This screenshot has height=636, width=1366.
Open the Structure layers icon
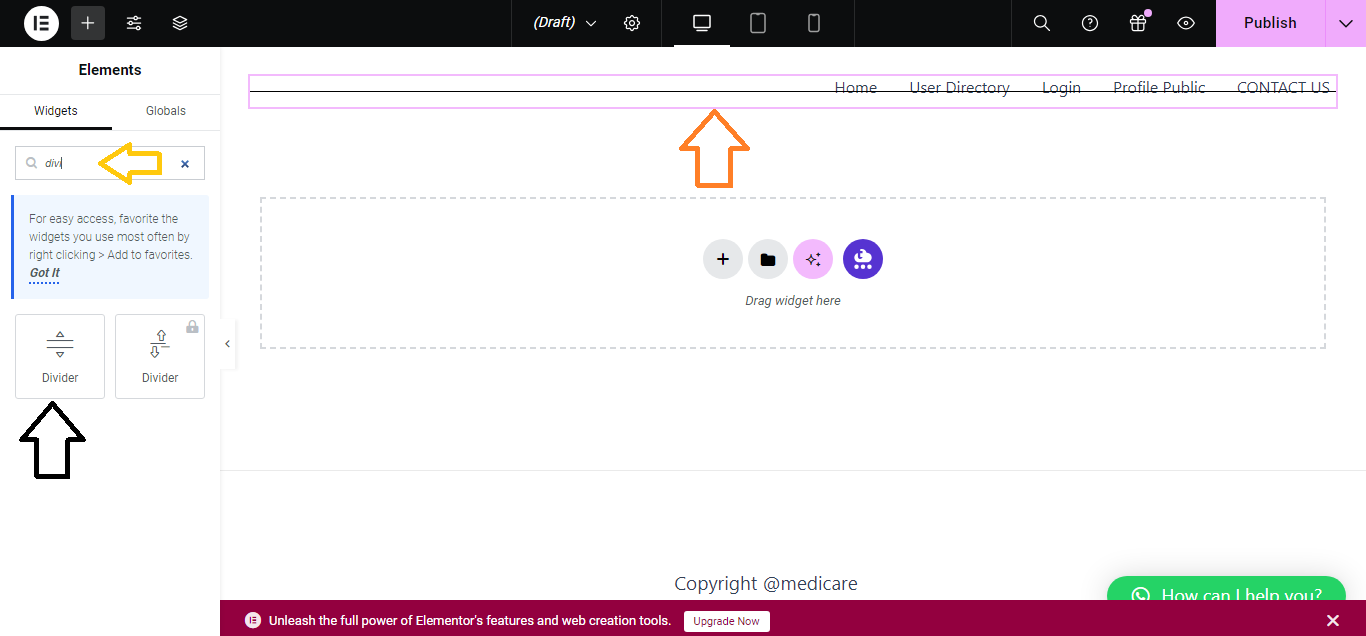[180, 23]
